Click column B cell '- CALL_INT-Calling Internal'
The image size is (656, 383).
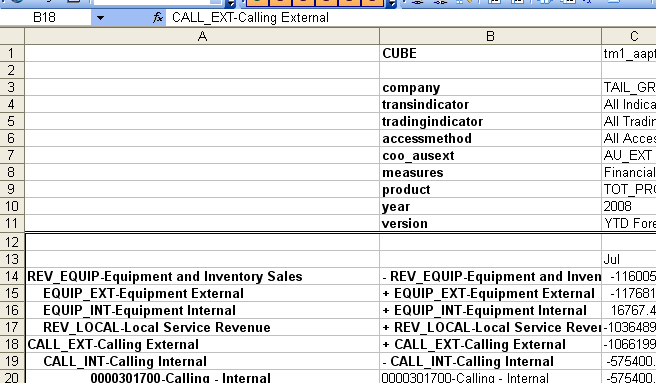click(x=490, y=361)
